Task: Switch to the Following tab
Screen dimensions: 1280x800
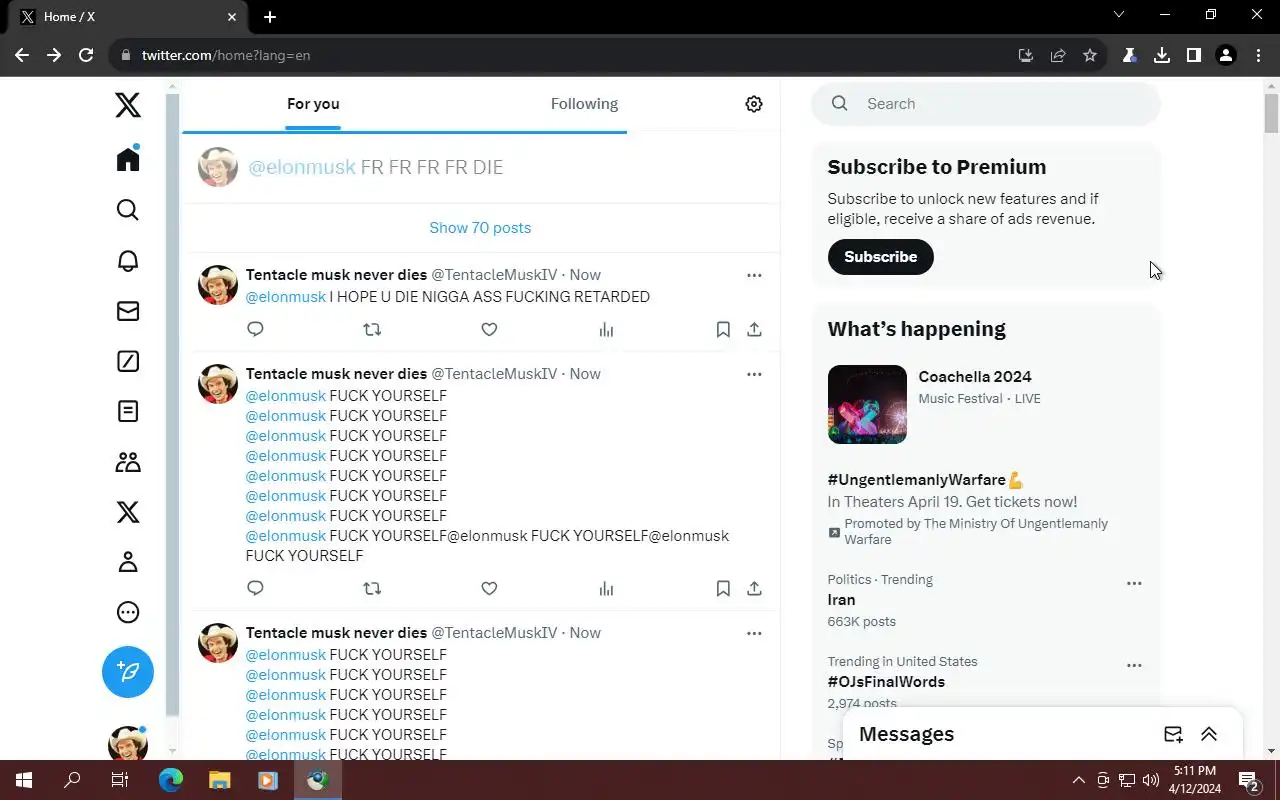Action: click(x=584, y=104)
